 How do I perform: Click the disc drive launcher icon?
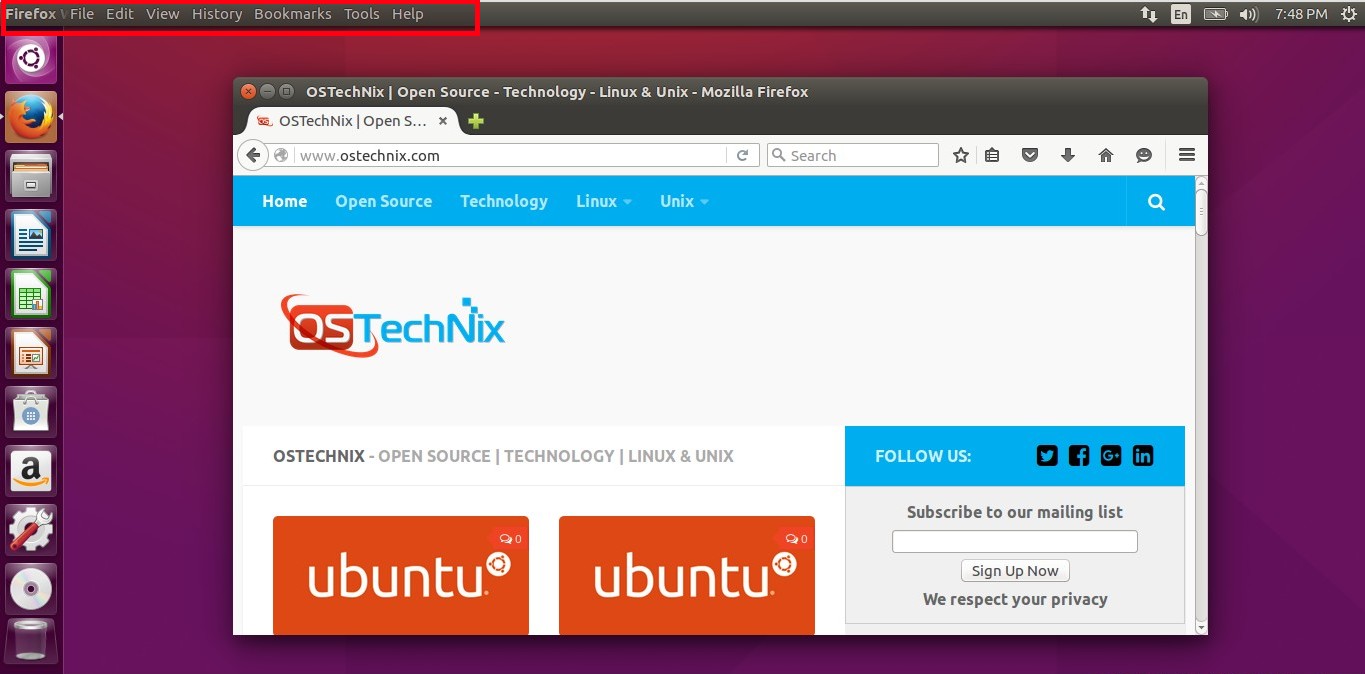tap(31, 589)
